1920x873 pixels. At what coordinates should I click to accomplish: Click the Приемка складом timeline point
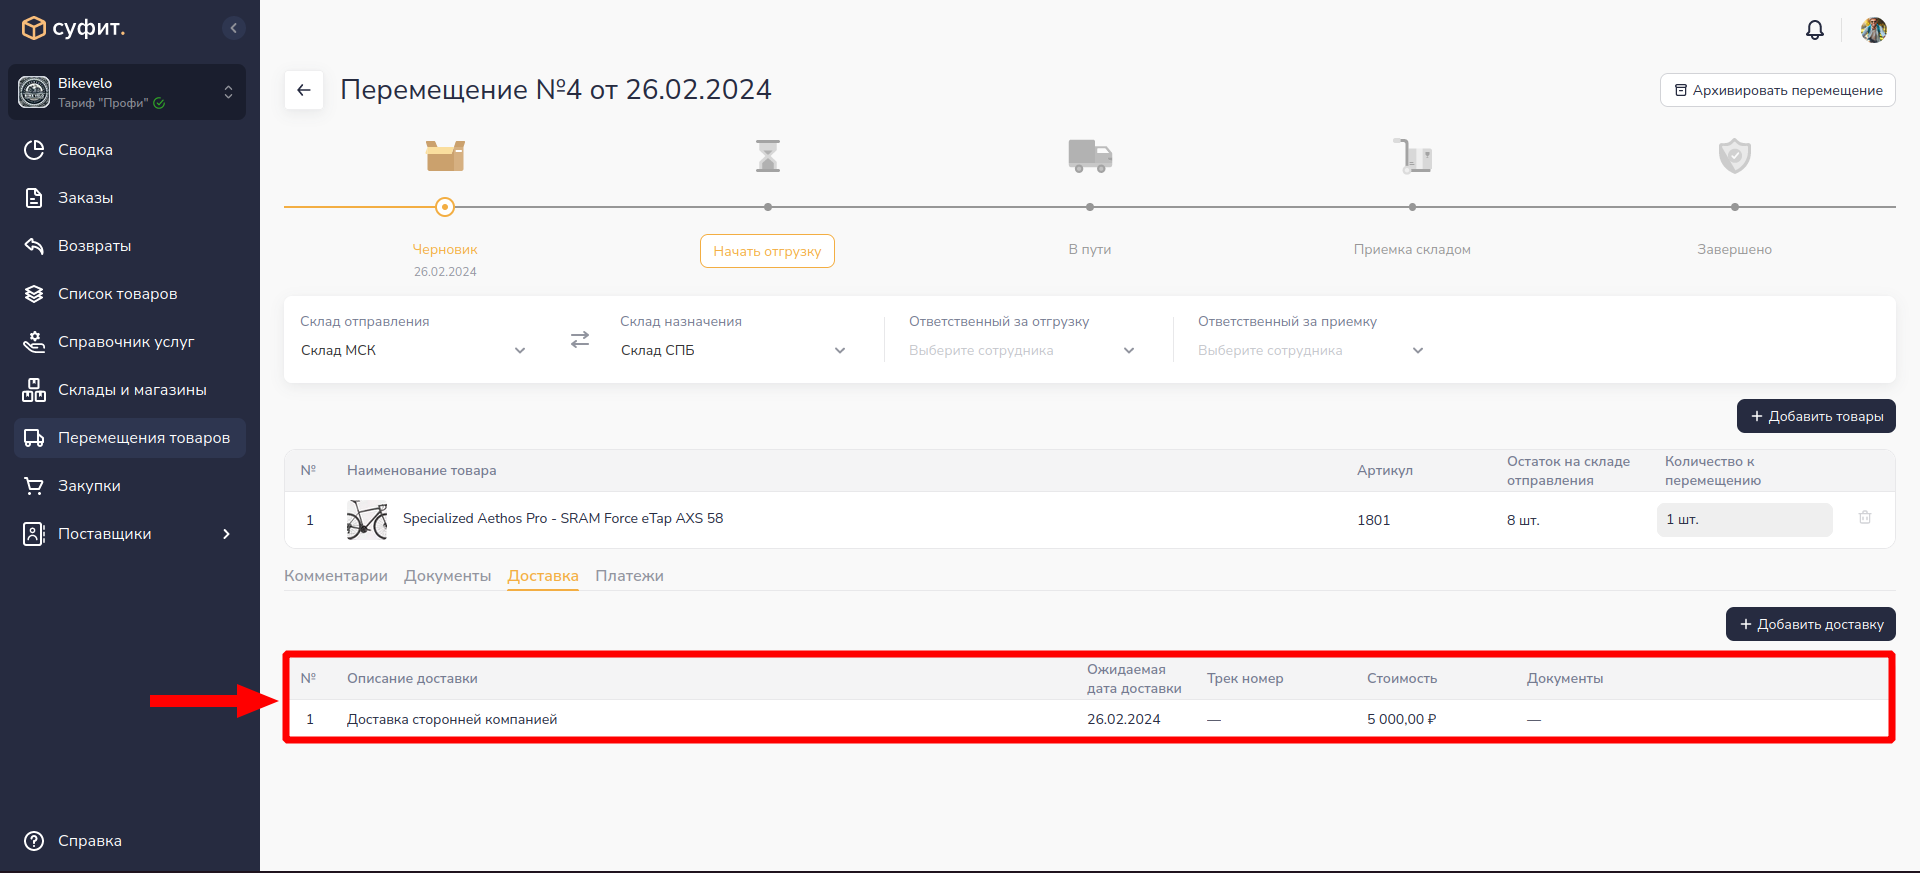1412,207
